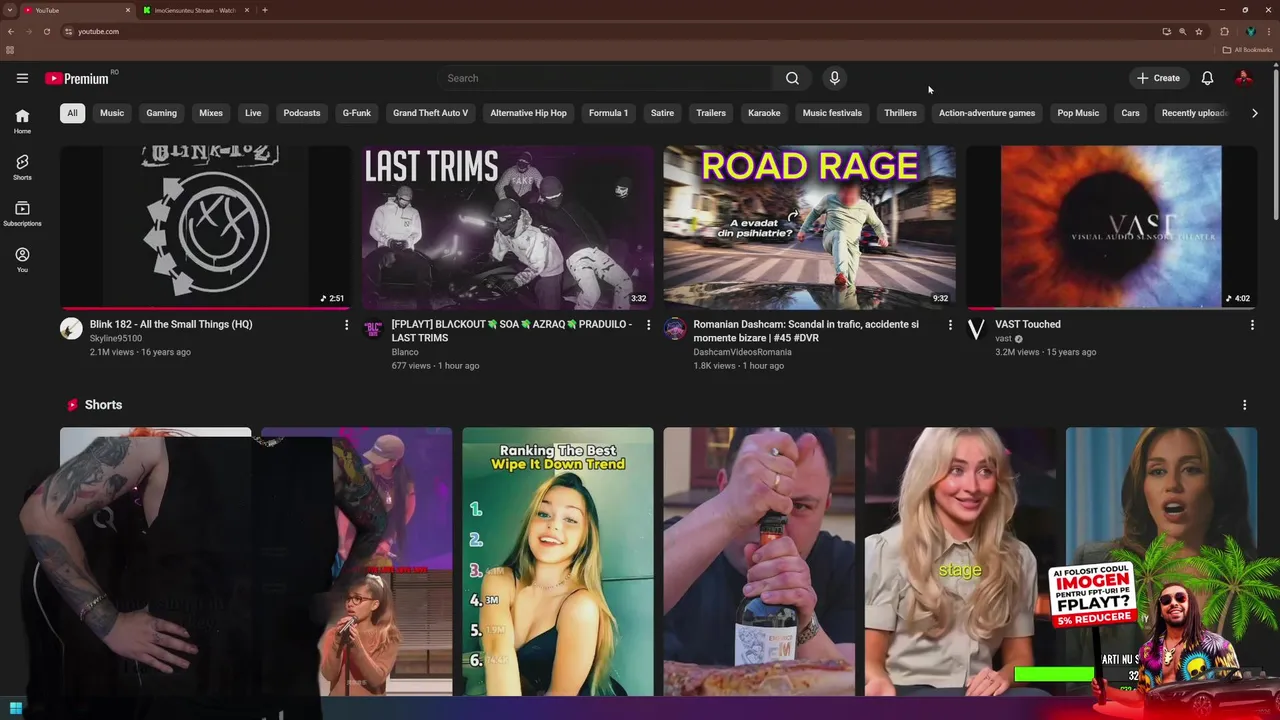Open the You section in sidebar
Screen dimensions: 1280x720
click(x=22, y=260)
